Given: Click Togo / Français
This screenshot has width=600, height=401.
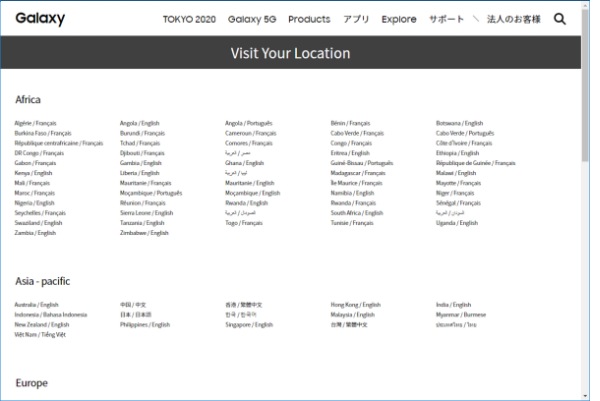Looking at the screenshot, I should coord(244,223).
